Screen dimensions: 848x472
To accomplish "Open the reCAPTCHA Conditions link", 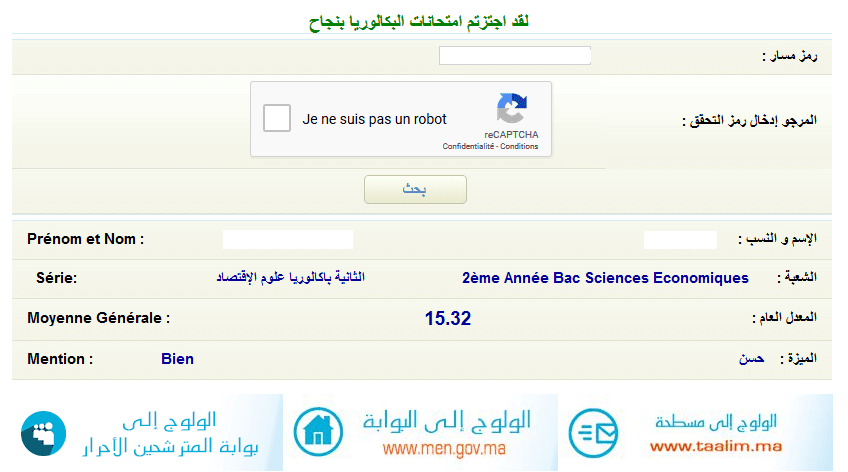I will [520, 147].
